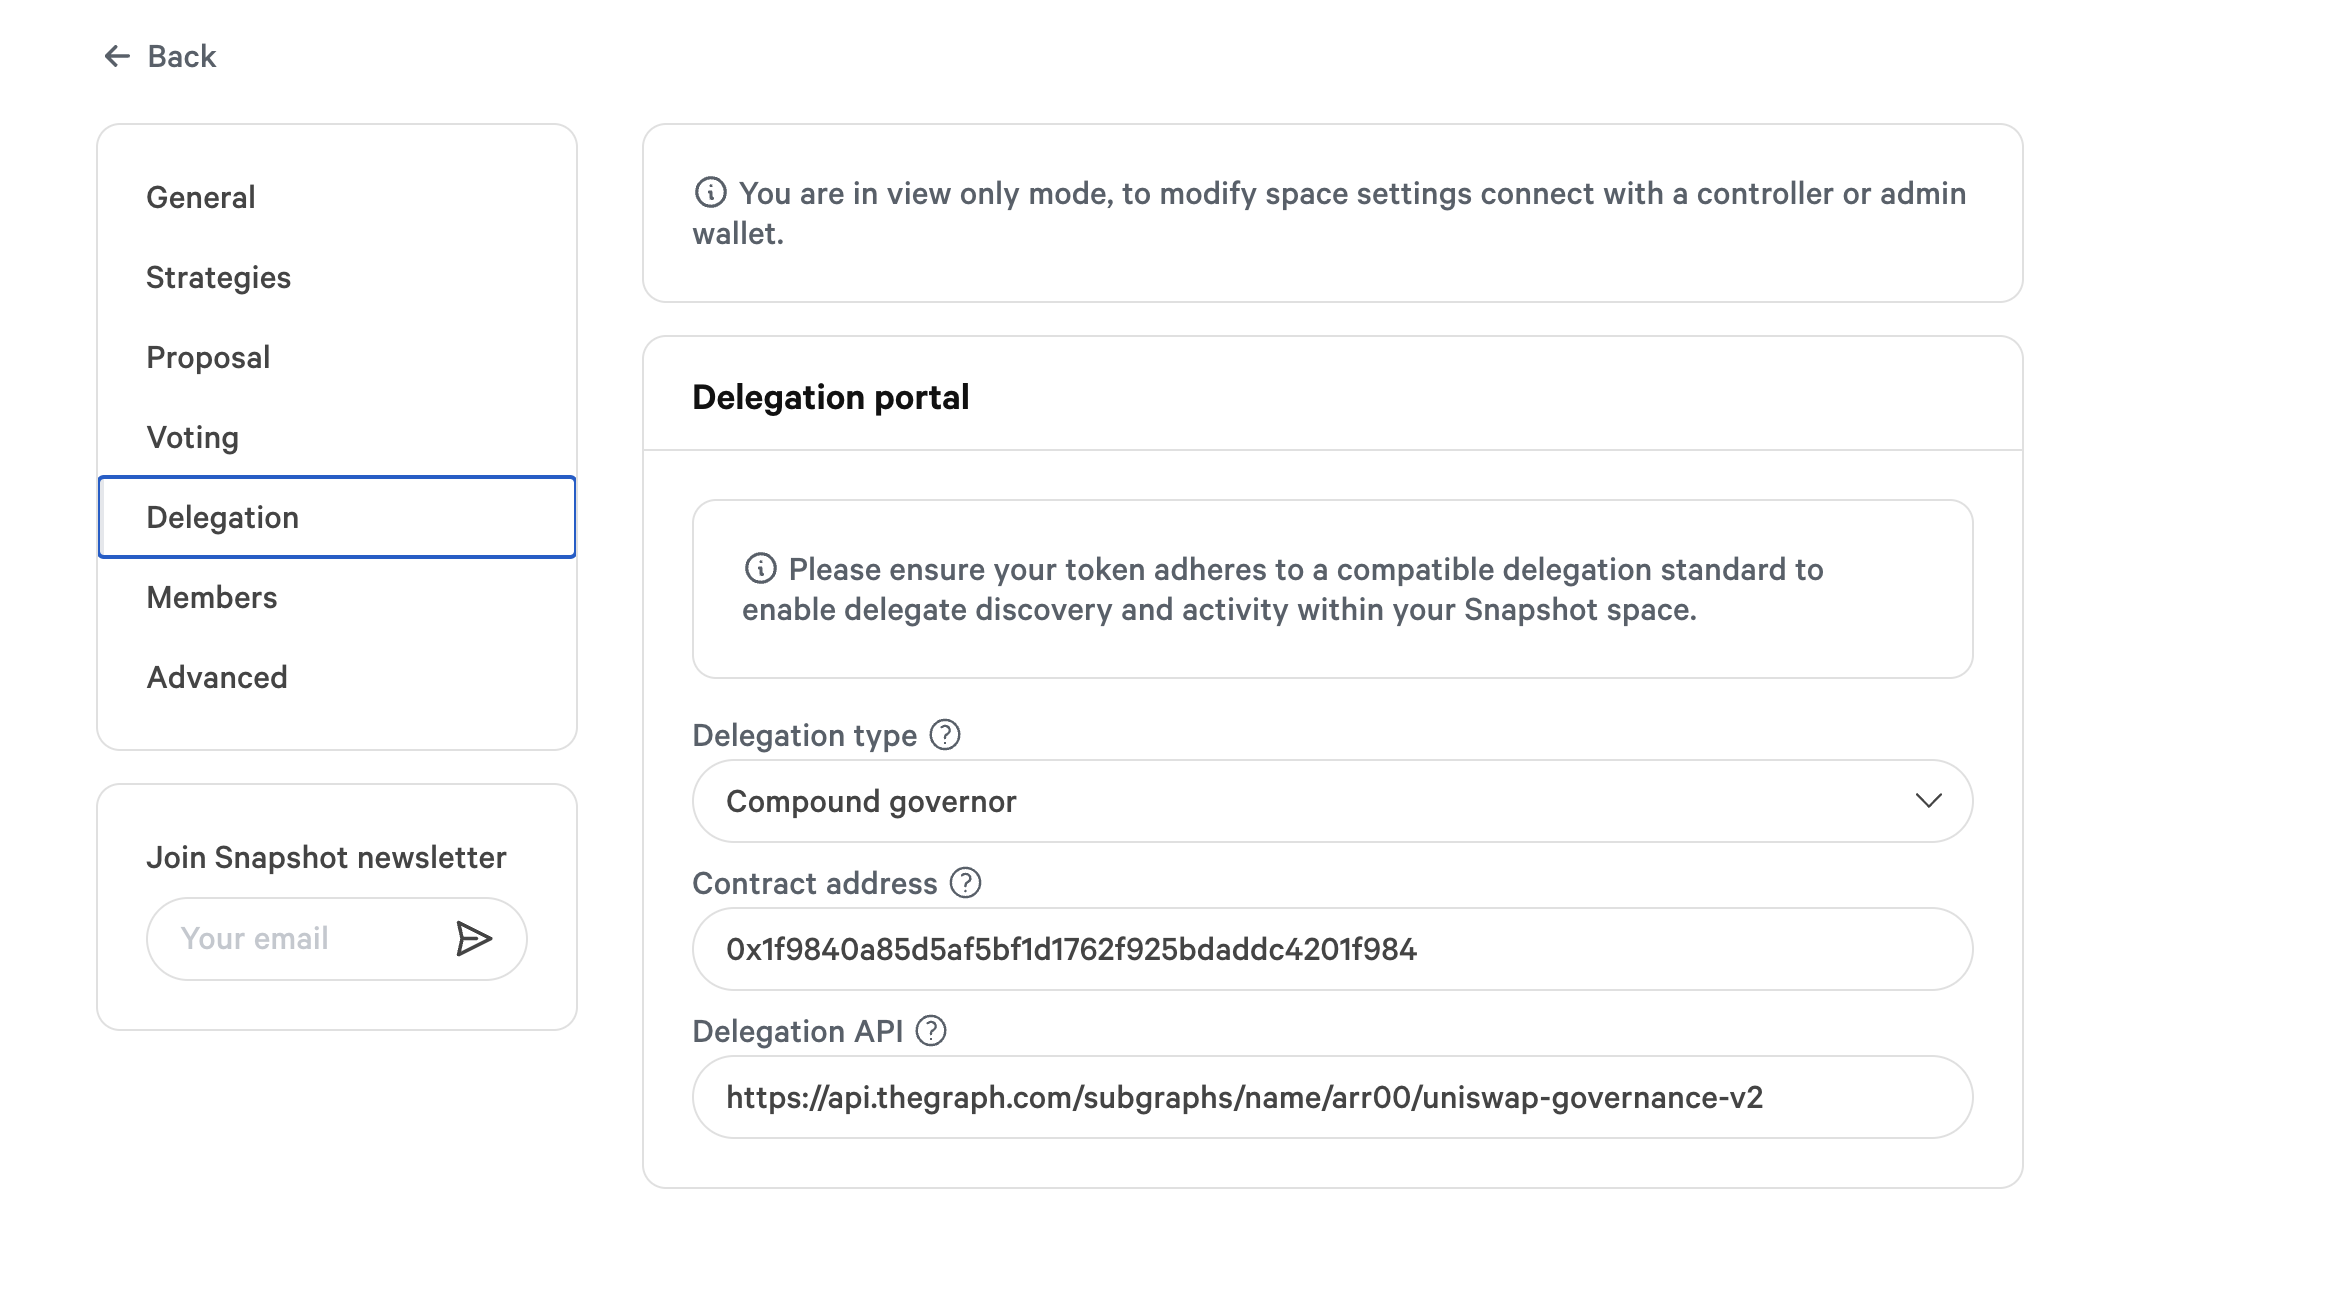This screenshot has height=1298, width=2330.
Task: Navigate to Advanced settings
Action: (217, 677)
